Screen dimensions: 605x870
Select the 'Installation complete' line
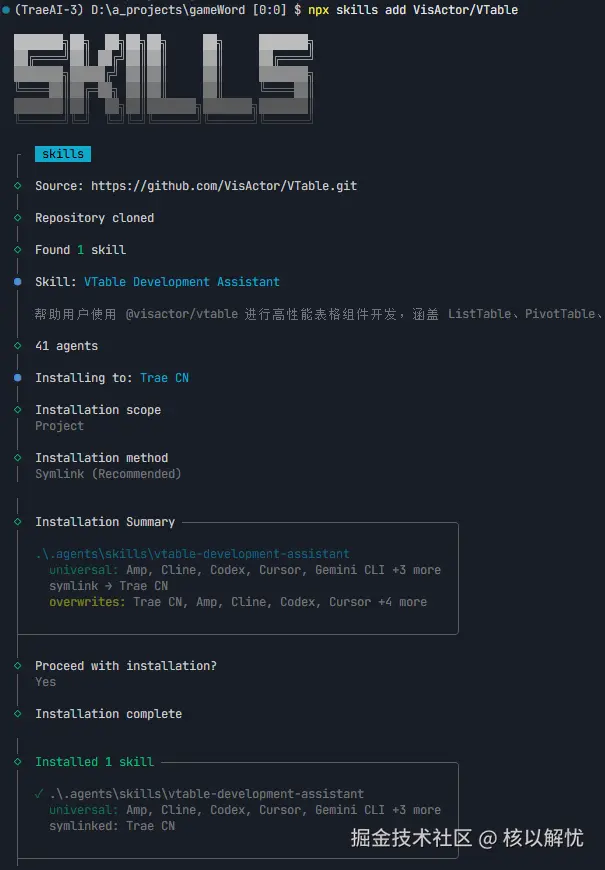[108, 714]
